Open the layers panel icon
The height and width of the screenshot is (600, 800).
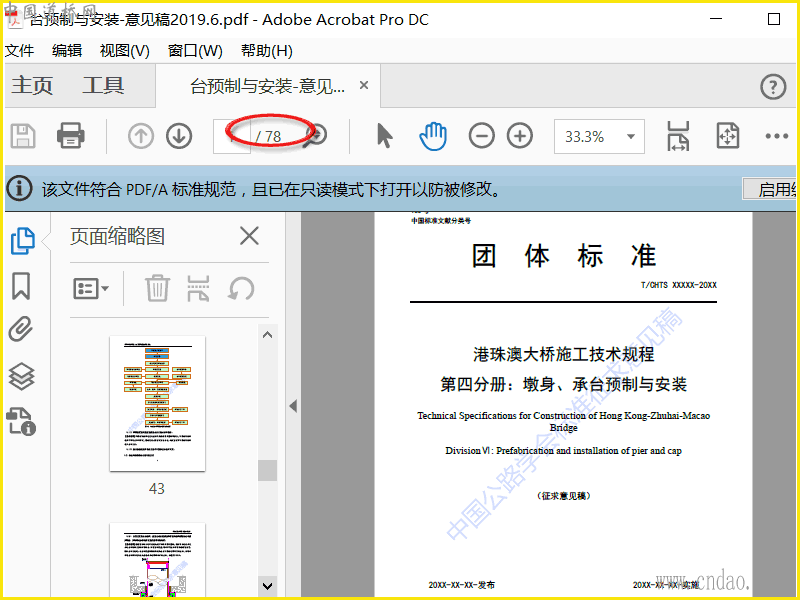coord(21,377)
